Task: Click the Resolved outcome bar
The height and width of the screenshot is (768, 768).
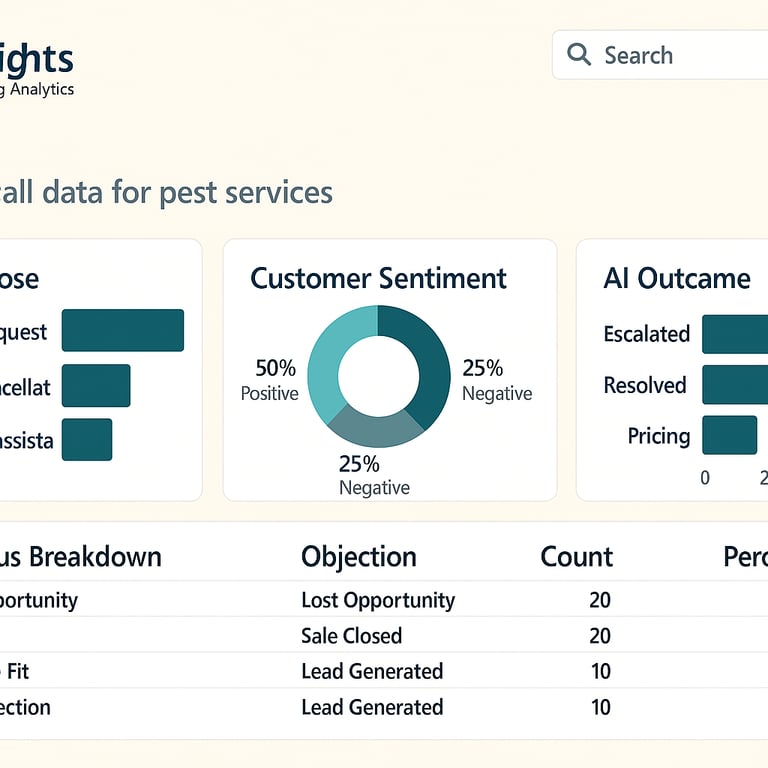Action: tap(735, 385)
